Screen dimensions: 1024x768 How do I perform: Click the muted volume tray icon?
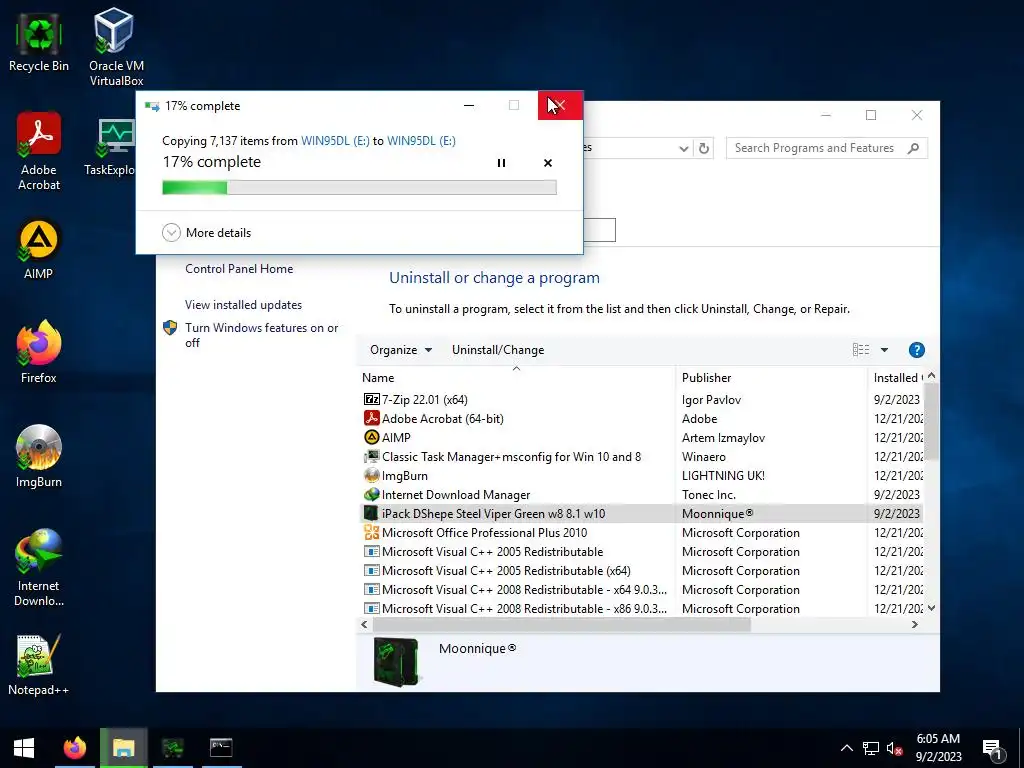point(895,748)
